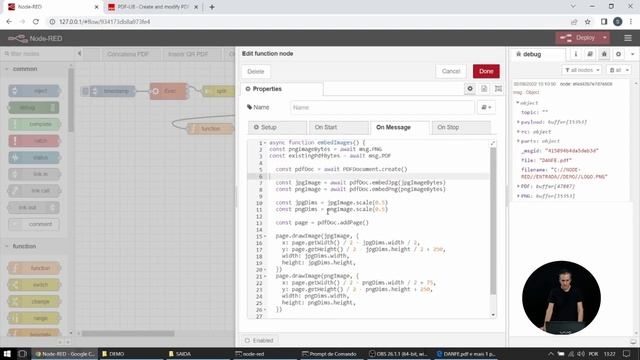640x360 pixels.
Task: Select the inject palette node
Action: pyautogui.click(x=34, y=91)
